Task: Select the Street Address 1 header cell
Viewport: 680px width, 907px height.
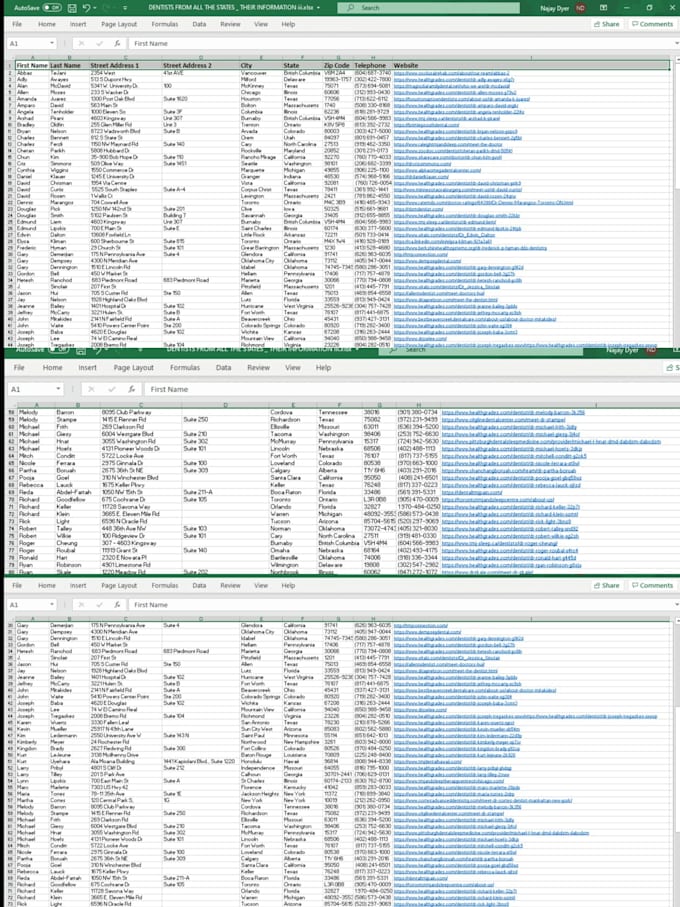Action: 125,65
